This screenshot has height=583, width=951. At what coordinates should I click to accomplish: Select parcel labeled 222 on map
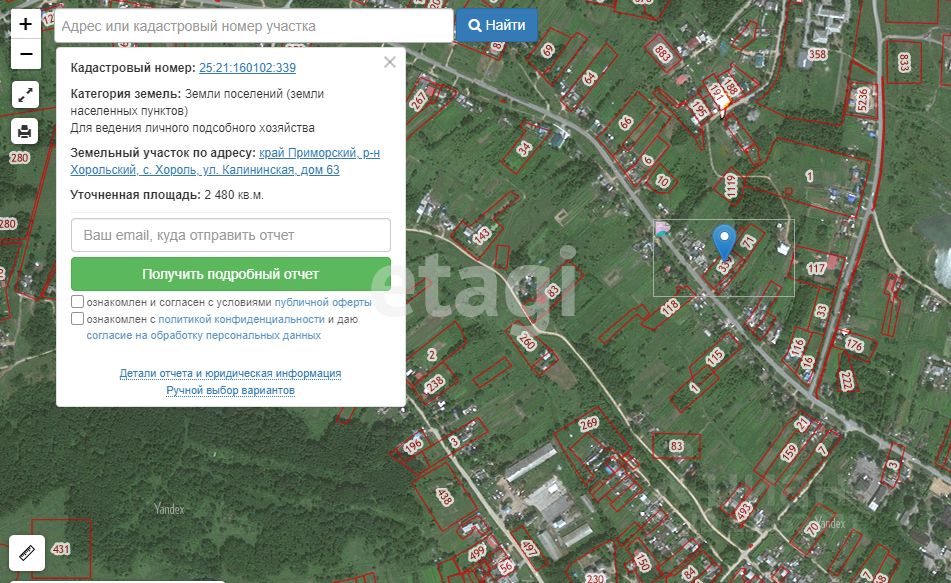point(847,380)
